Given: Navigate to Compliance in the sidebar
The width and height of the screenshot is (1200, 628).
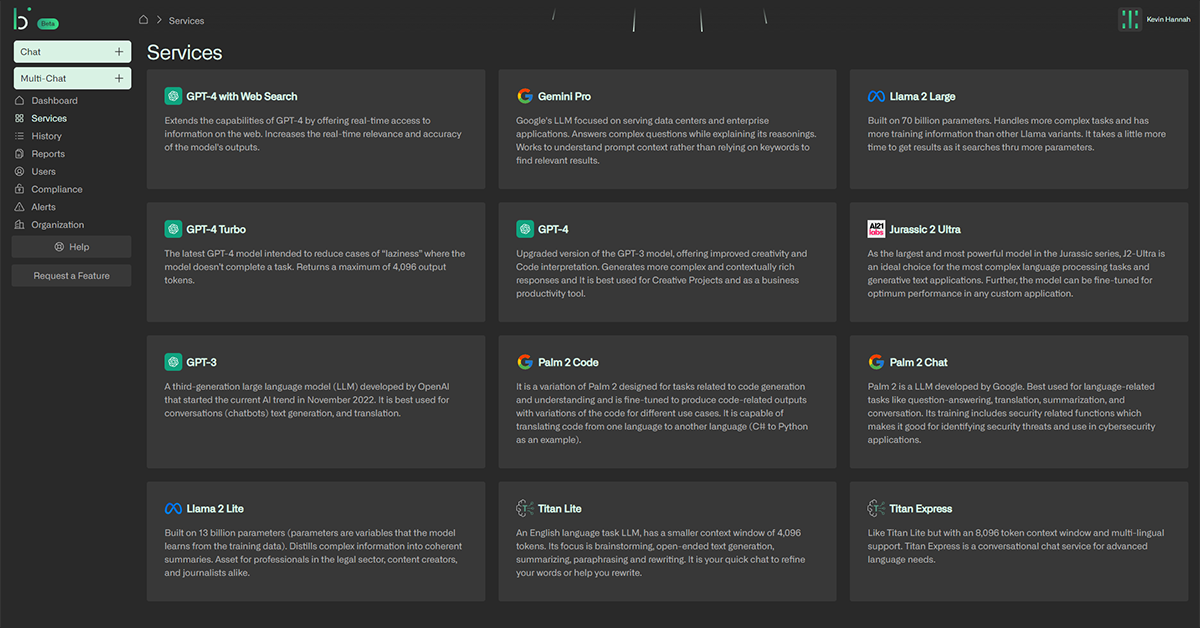Looking at the screenshot, I should [x=56, y=189].
